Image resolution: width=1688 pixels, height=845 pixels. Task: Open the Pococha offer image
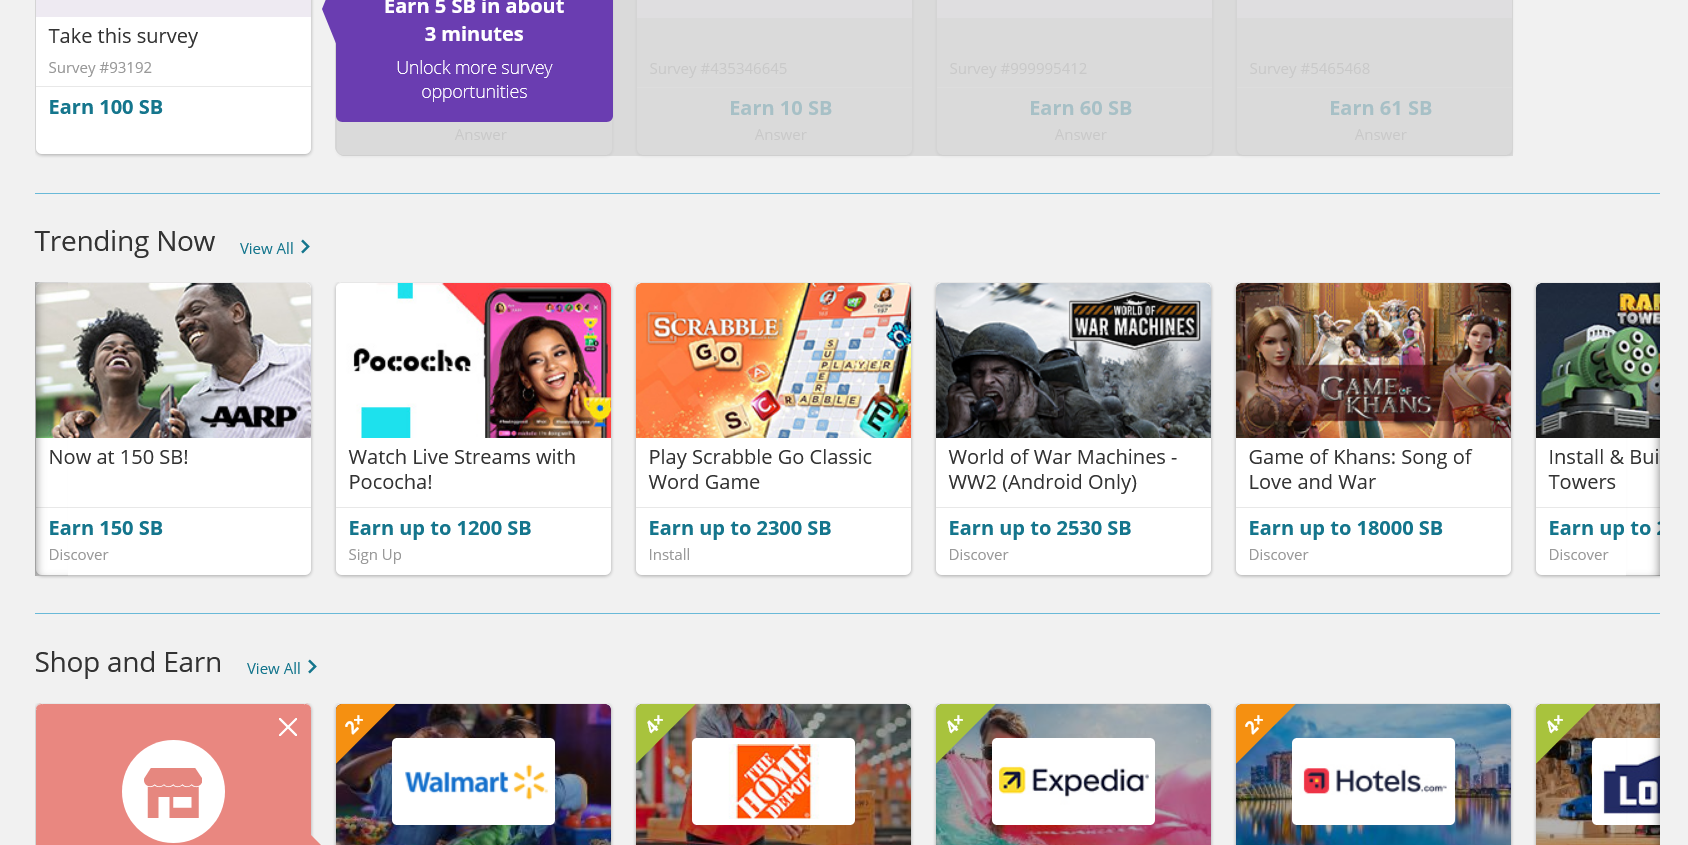click(473, 360)
